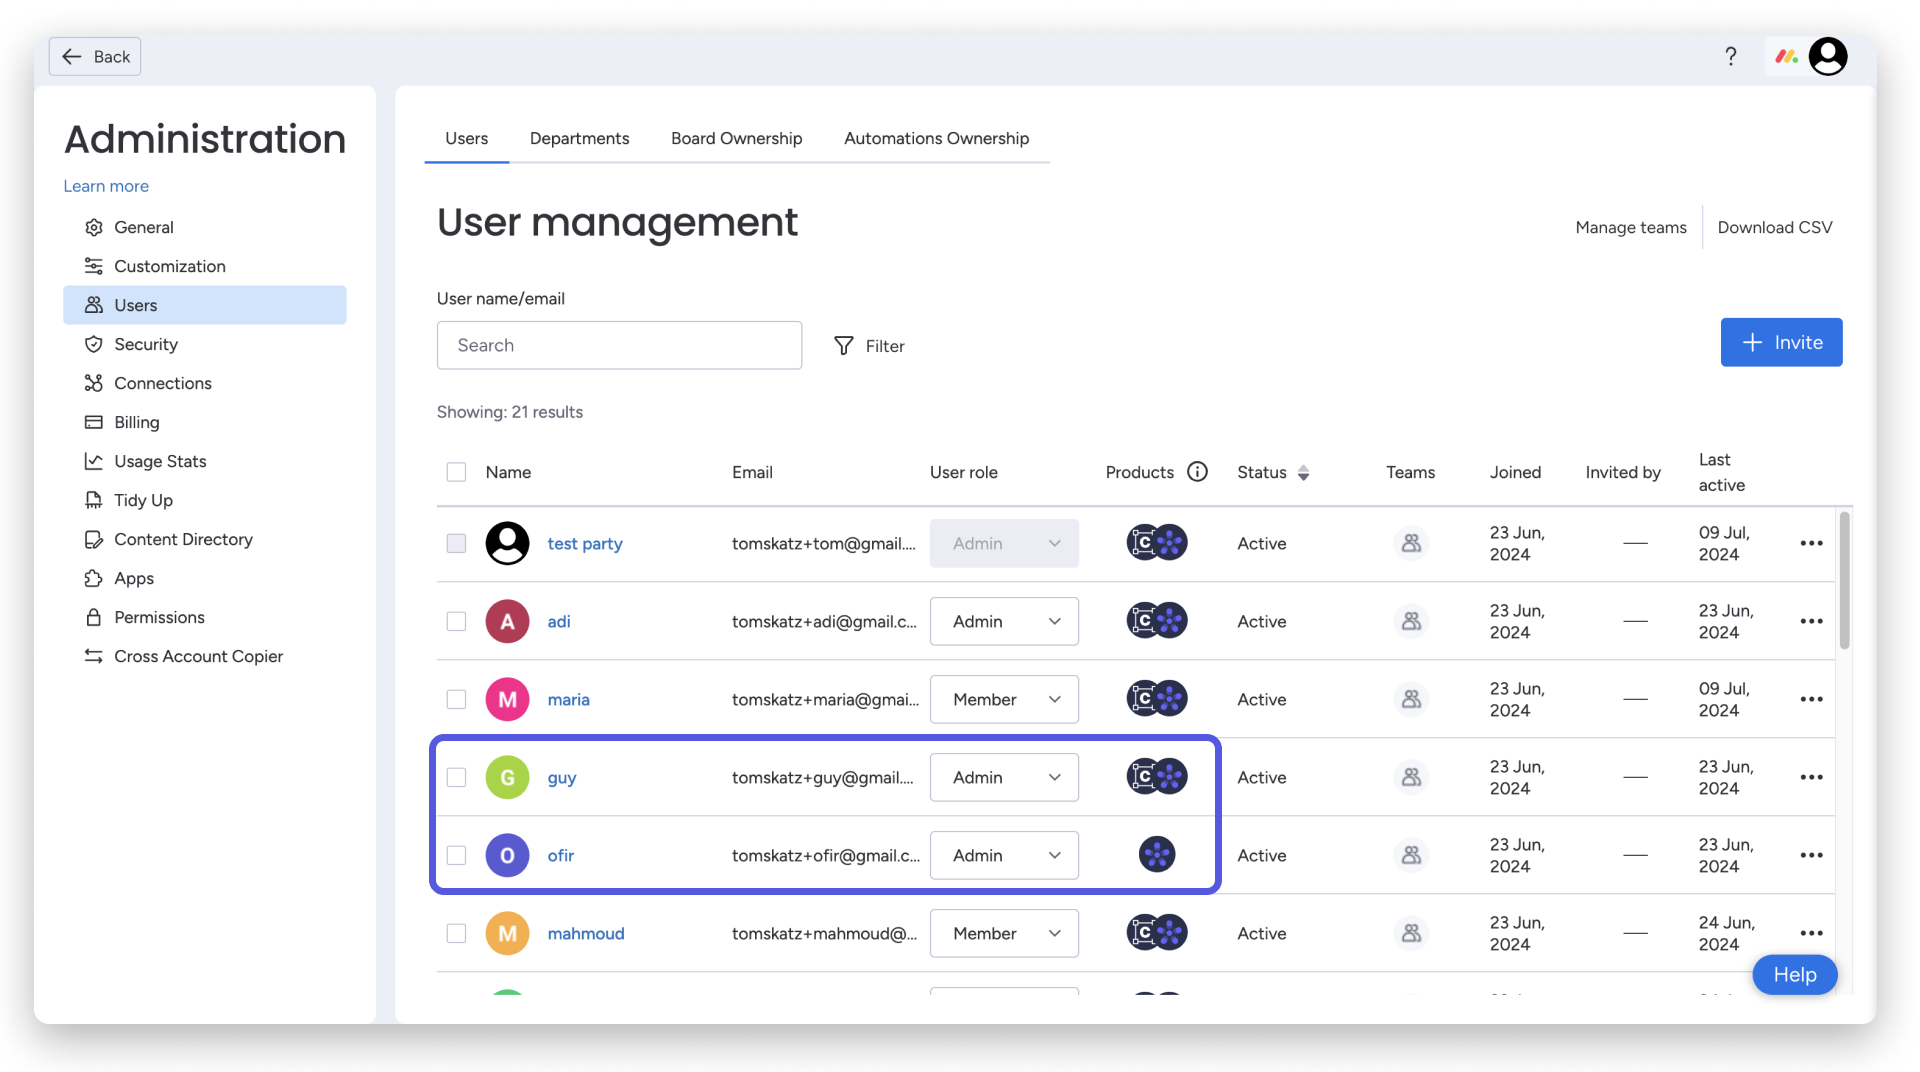Click teams icon in test party row
This screenshot has height=1072, width=1920.
1411,543
